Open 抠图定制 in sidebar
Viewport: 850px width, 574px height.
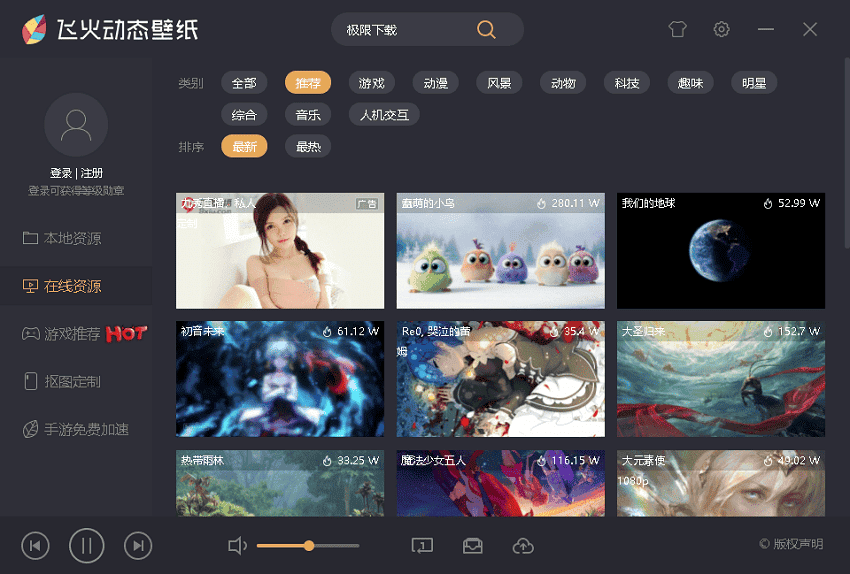click(x=76, y=382)
